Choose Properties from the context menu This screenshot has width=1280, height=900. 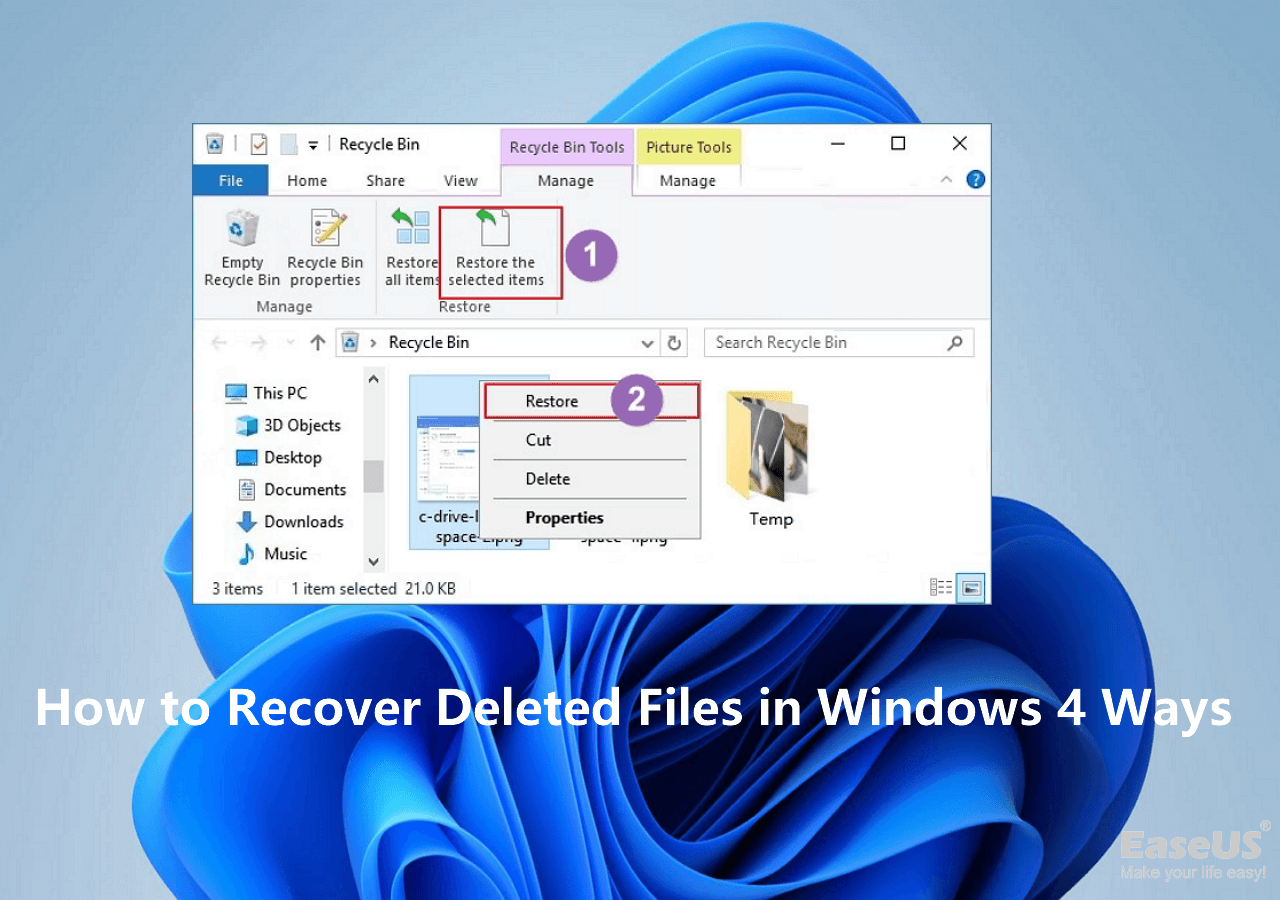coord(591,518)
